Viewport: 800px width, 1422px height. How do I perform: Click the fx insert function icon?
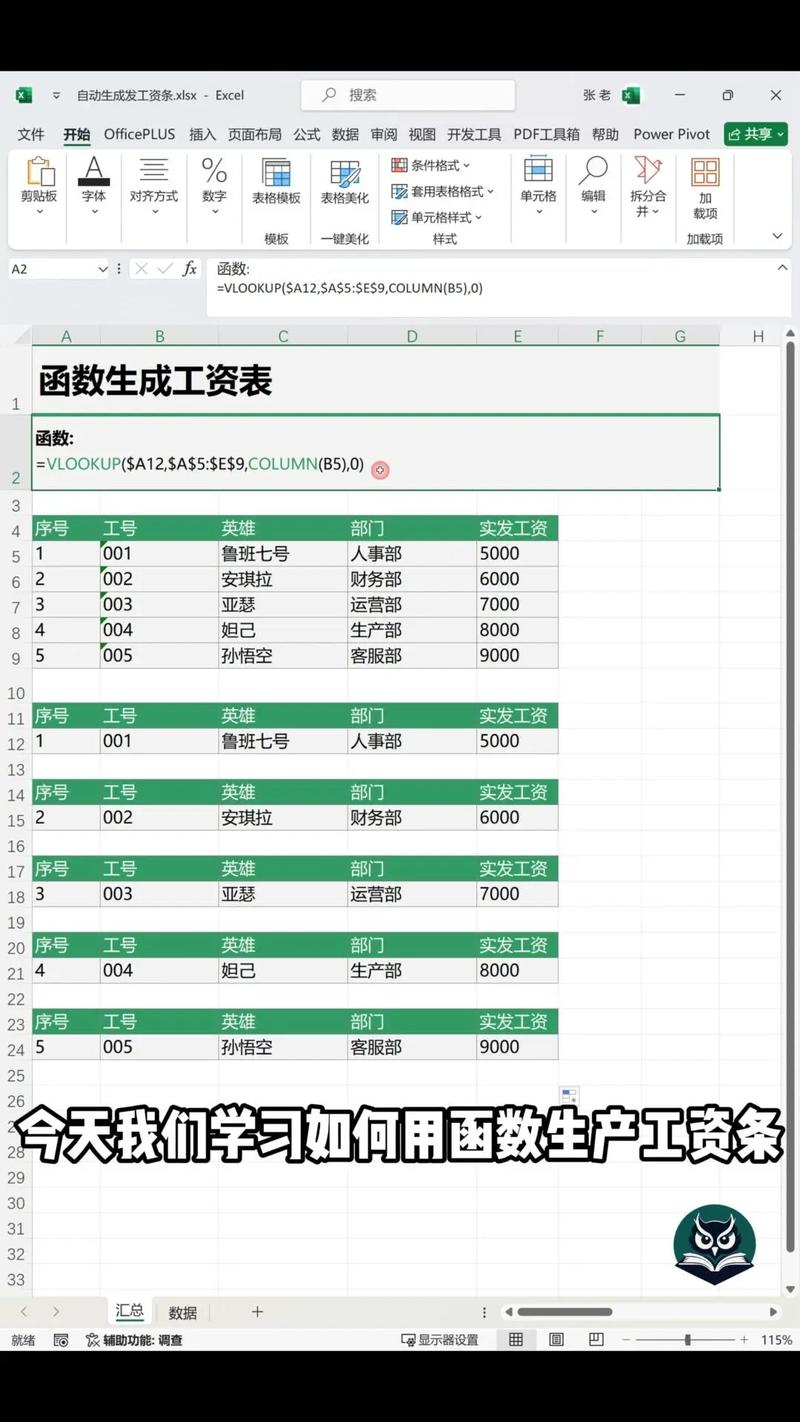(x=190, y=268)
